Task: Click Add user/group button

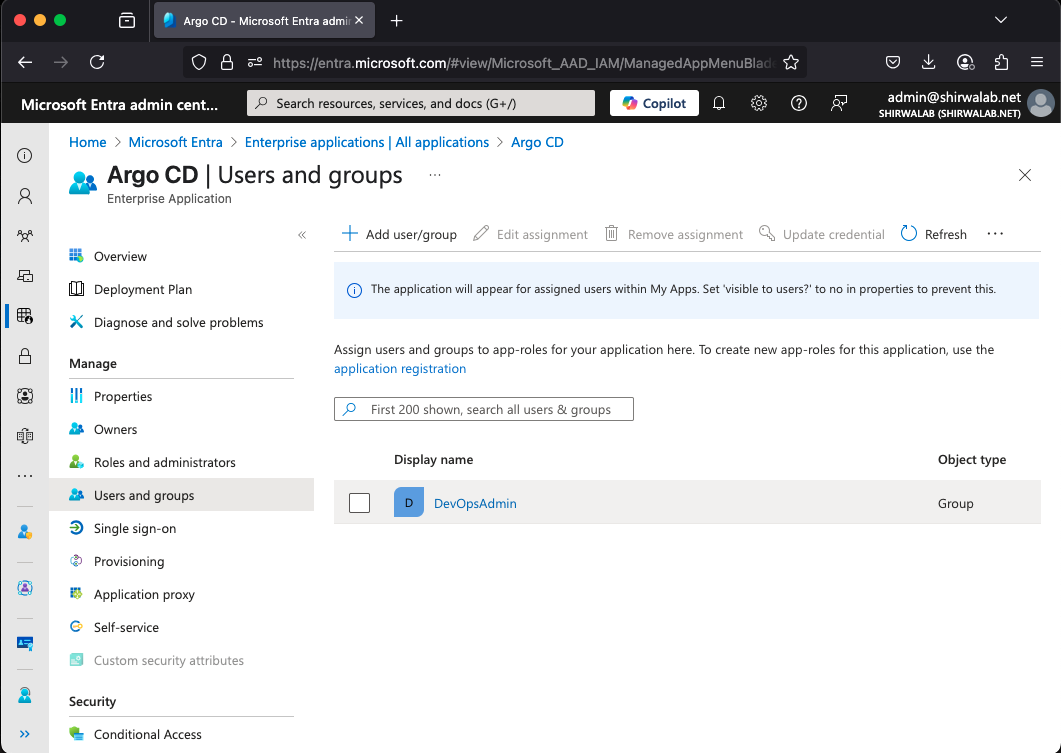Action: (399, 234)
